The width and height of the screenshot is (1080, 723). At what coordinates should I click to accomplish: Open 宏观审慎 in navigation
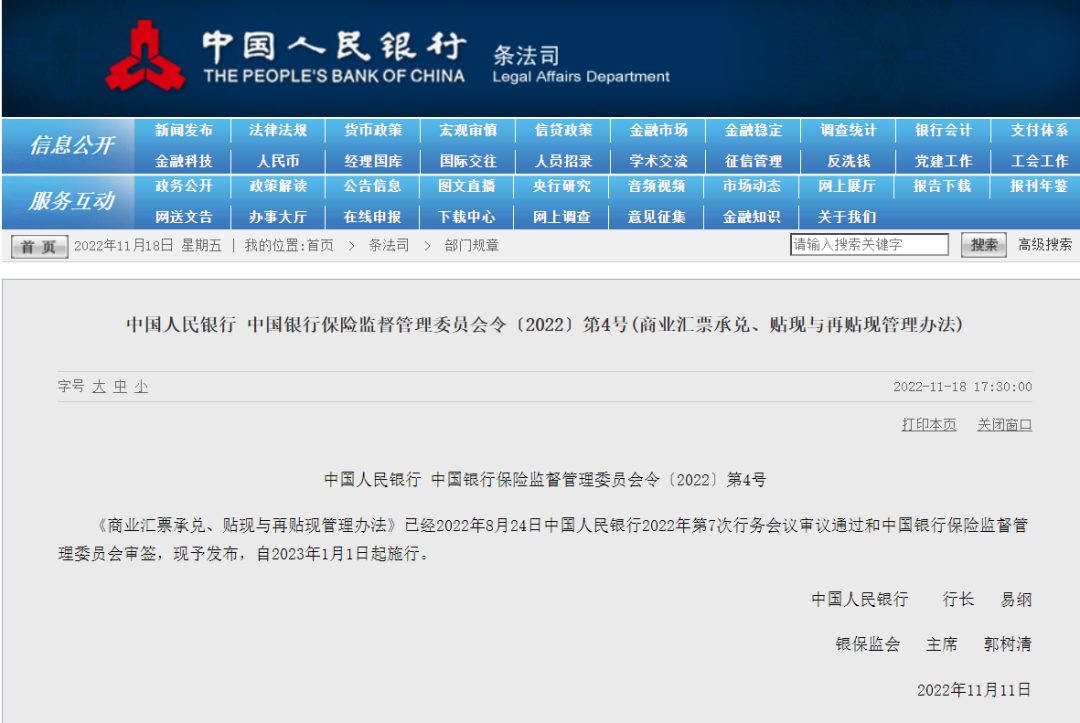(x=468, y=130)
